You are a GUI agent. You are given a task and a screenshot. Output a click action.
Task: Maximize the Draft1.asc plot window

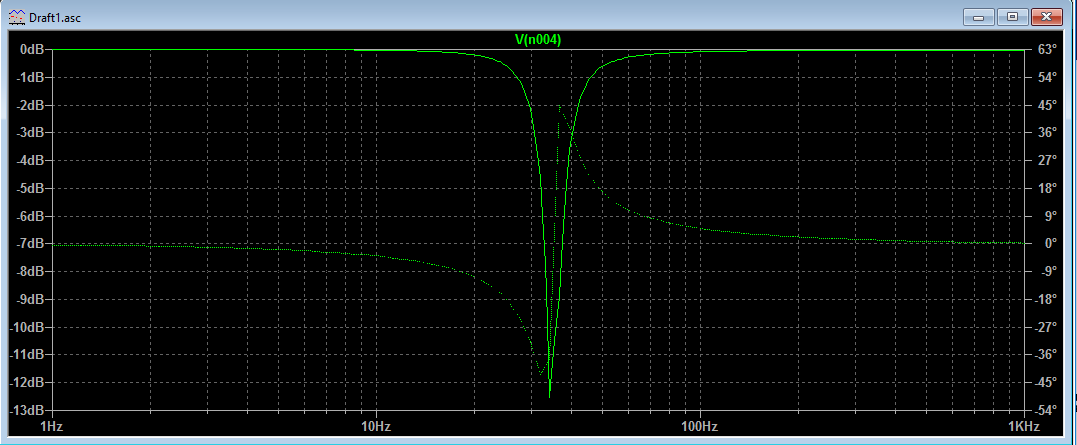[1012, 16]
